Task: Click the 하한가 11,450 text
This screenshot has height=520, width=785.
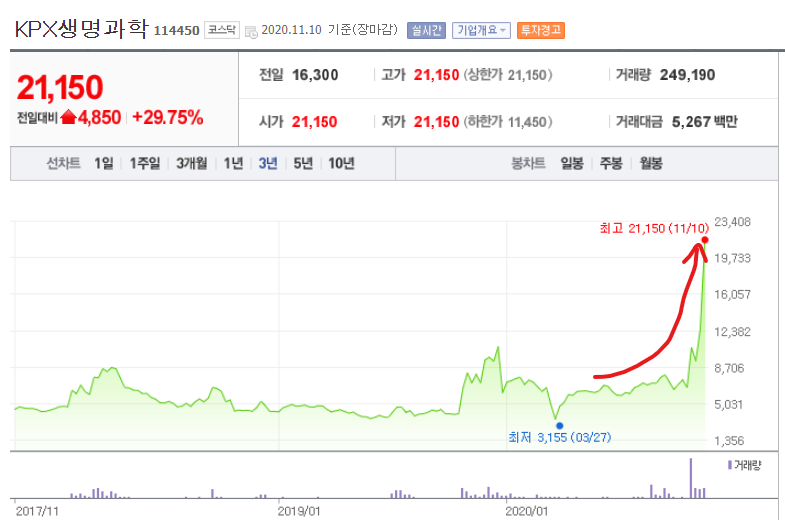Action: [508, 122]
